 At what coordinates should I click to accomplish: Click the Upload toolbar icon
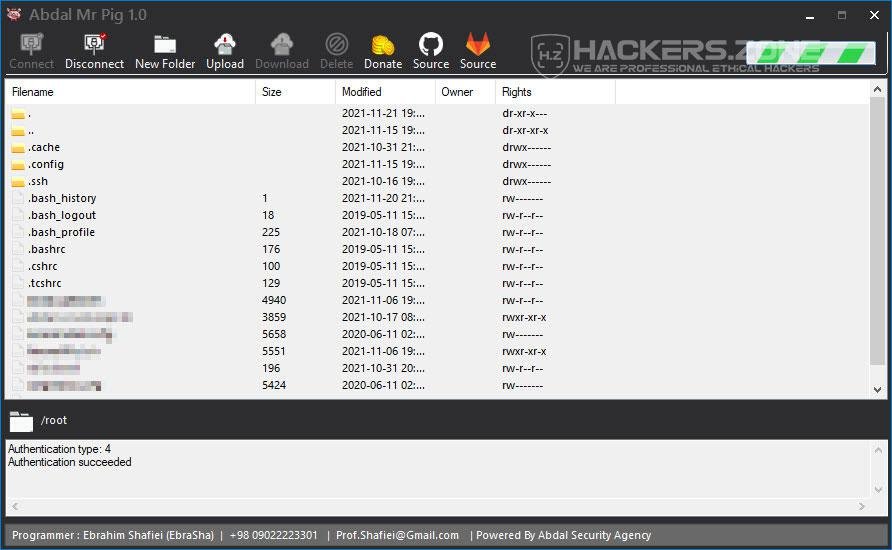point(225,44)
